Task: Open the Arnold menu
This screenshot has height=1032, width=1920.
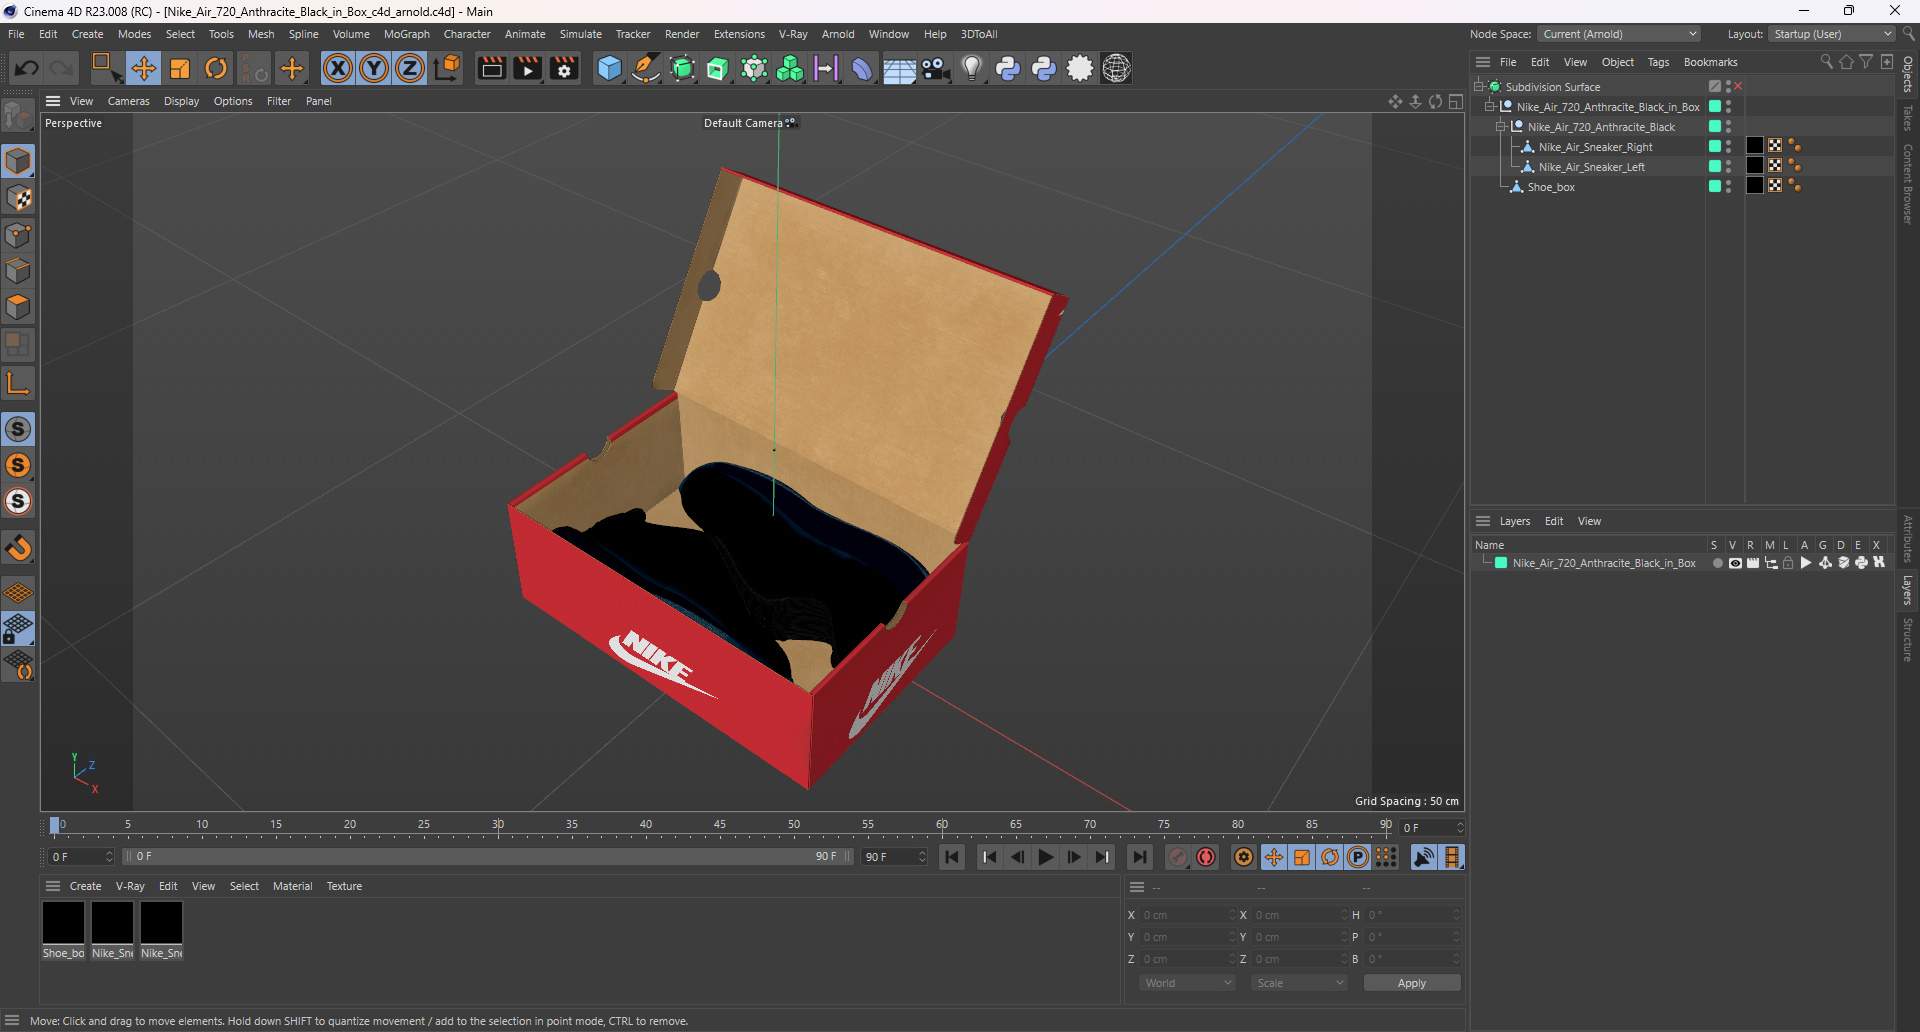Action: [838, 34]
